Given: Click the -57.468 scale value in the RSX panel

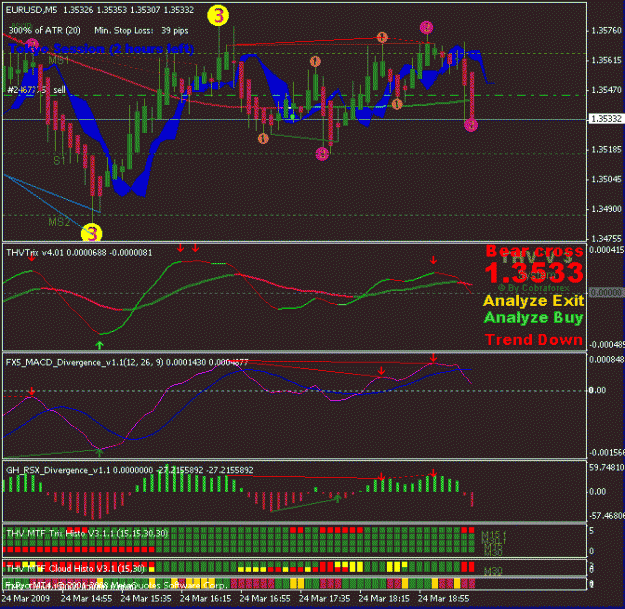Looking at the screenshot, I should click(607, 516).
